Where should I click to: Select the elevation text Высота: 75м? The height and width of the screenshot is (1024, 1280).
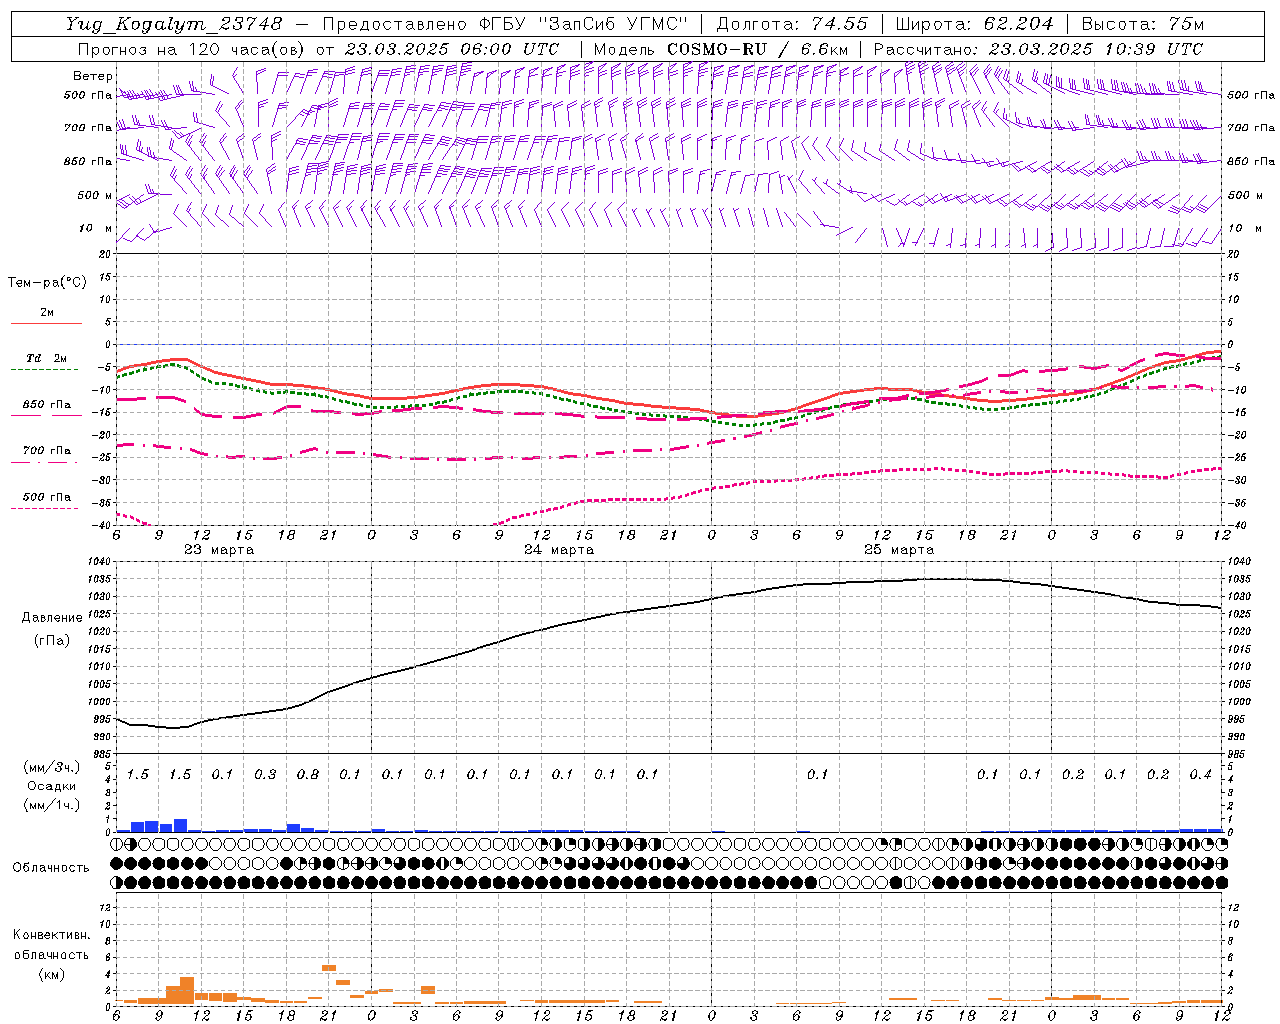point(1142,24)
